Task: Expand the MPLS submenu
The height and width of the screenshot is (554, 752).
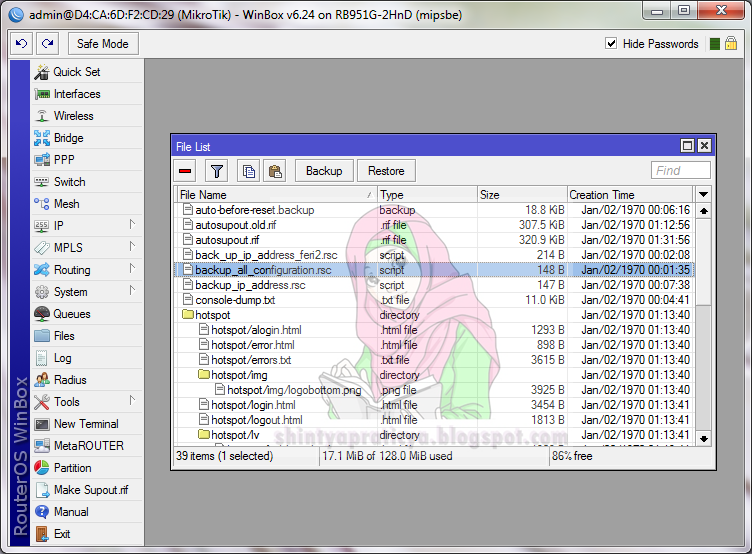Action: [x=132, y=247]
